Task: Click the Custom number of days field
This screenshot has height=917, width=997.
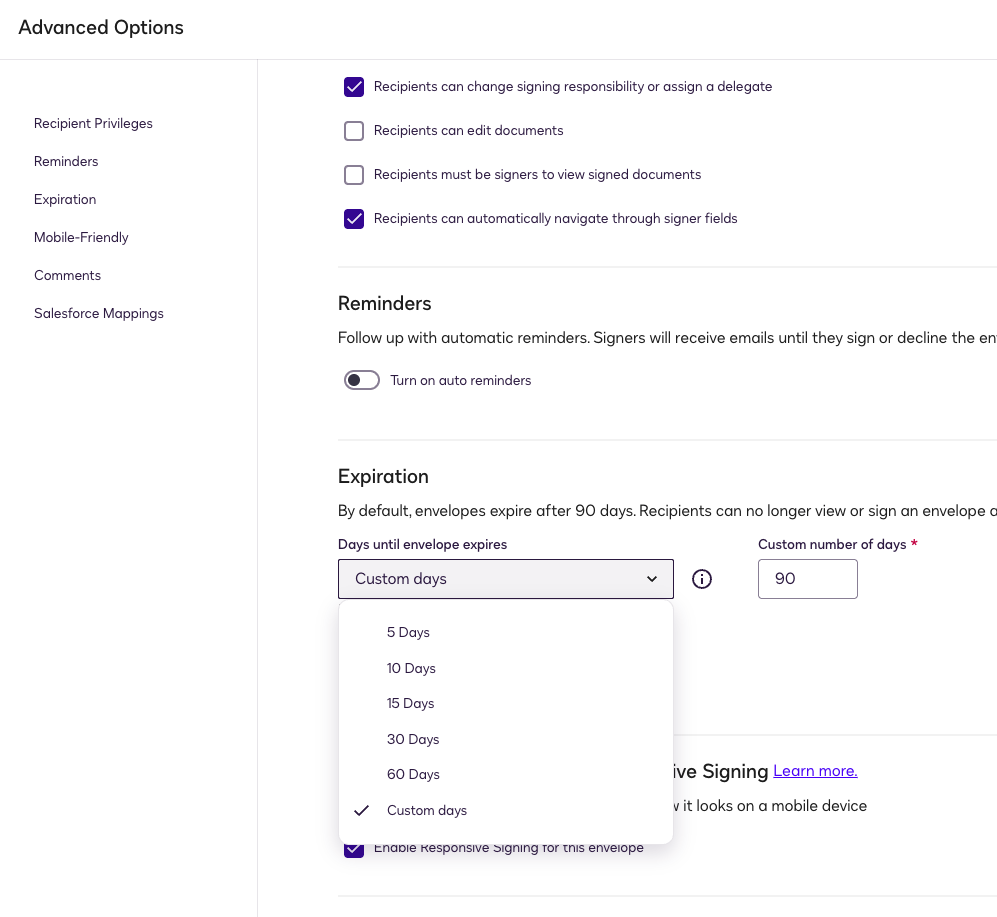Action: (x=808, y=579)
